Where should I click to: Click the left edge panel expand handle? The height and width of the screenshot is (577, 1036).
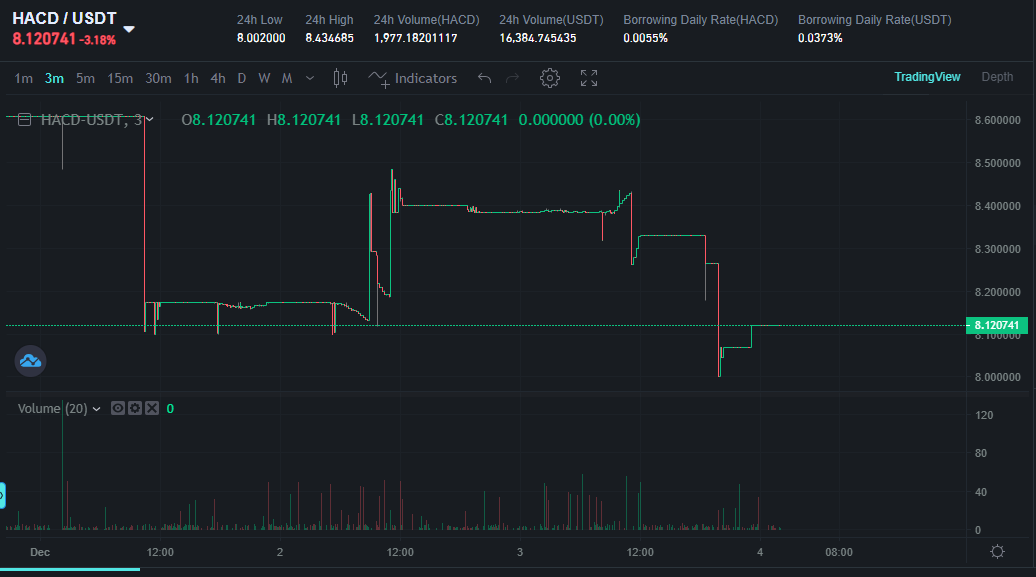3,496
